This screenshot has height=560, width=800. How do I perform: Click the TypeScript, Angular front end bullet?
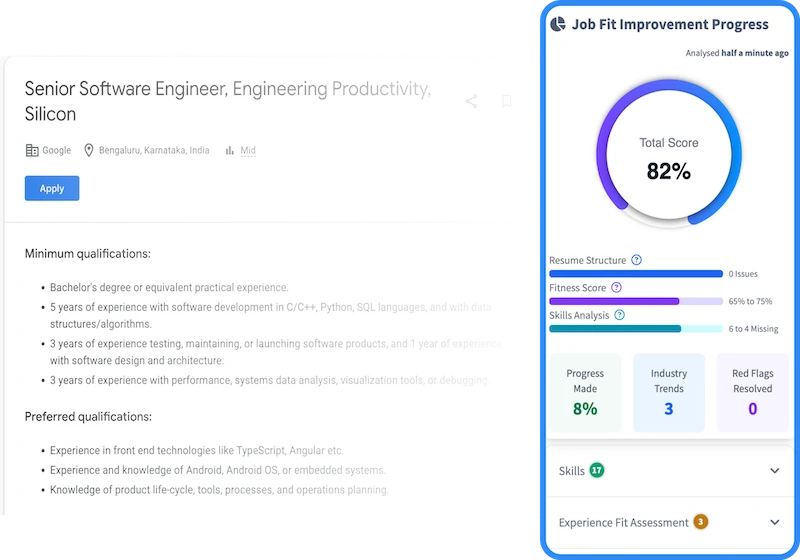(196, 450)
